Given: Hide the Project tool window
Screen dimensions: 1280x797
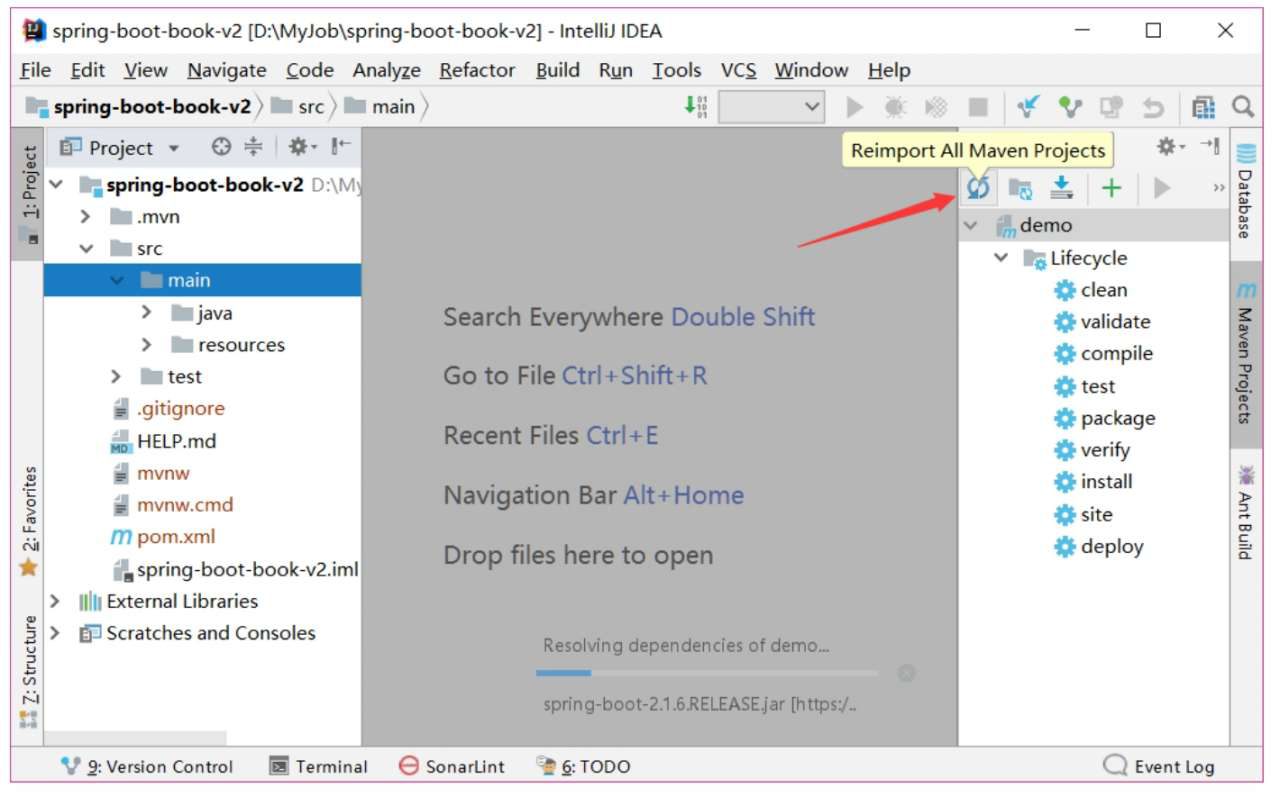Looking at the screenshot, I should (341, 147).
